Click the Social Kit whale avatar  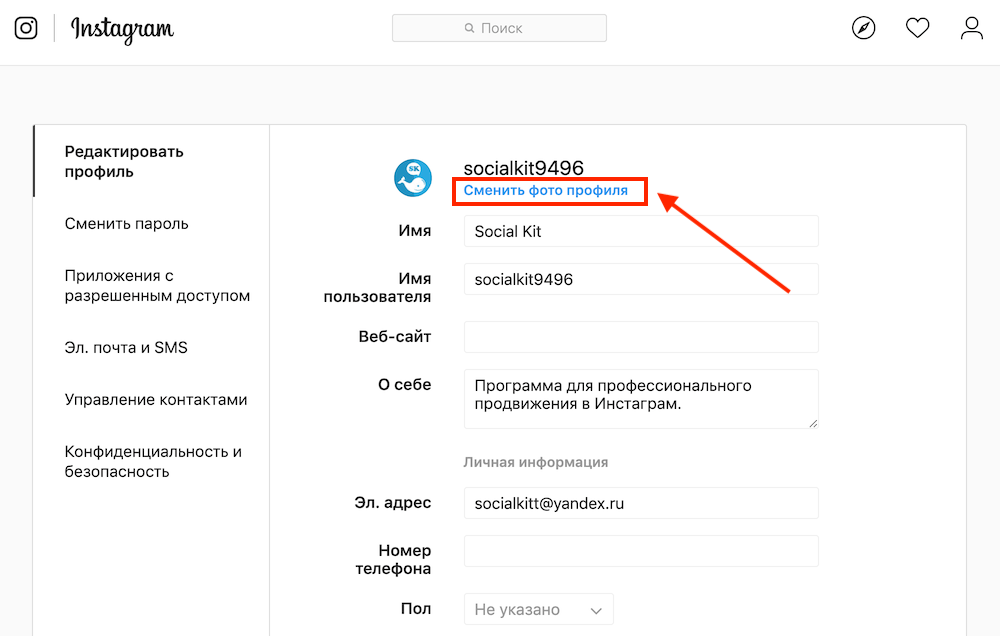click(x=412, y=178)
